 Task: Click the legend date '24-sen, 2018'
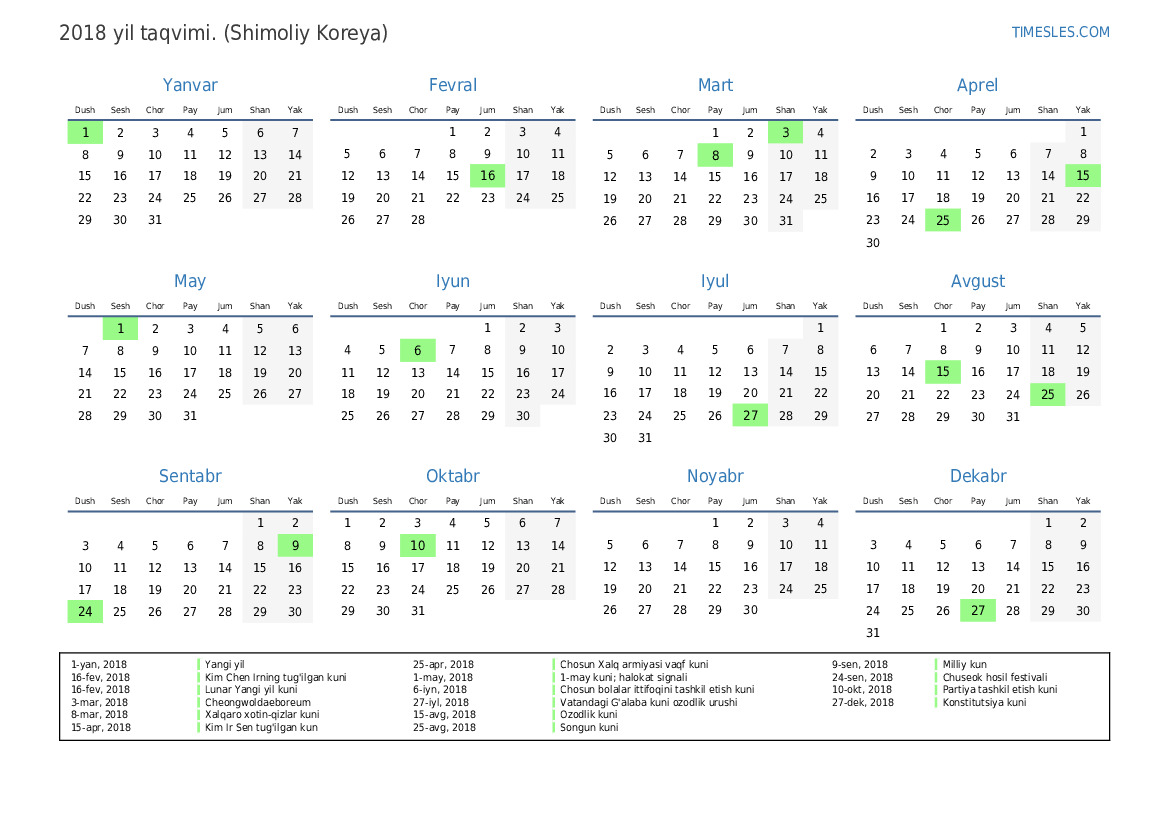click(863, 677)
